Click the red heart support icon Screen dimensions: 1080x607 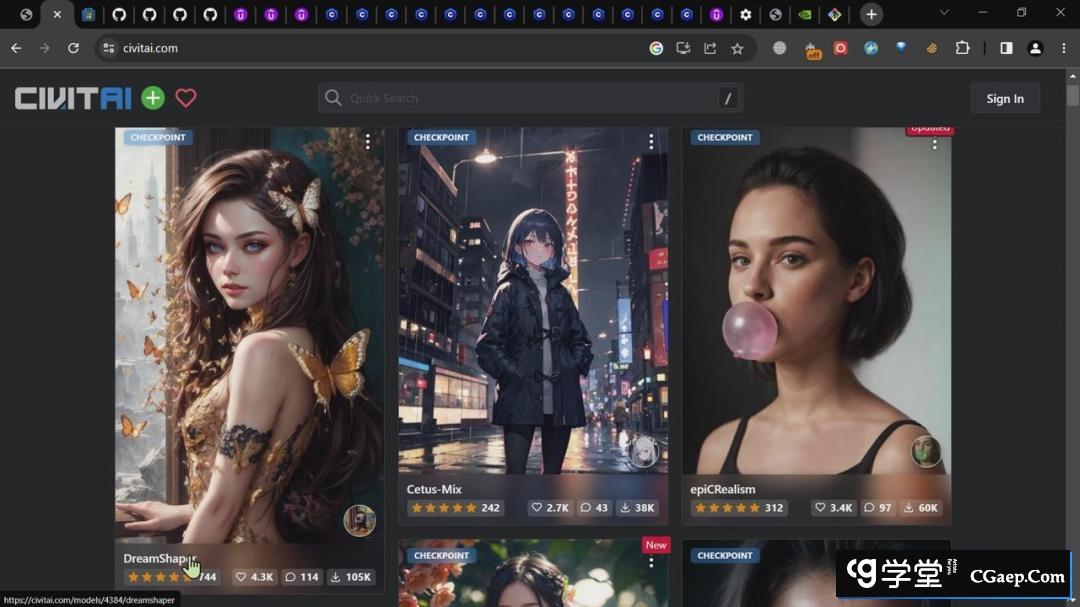186,98
